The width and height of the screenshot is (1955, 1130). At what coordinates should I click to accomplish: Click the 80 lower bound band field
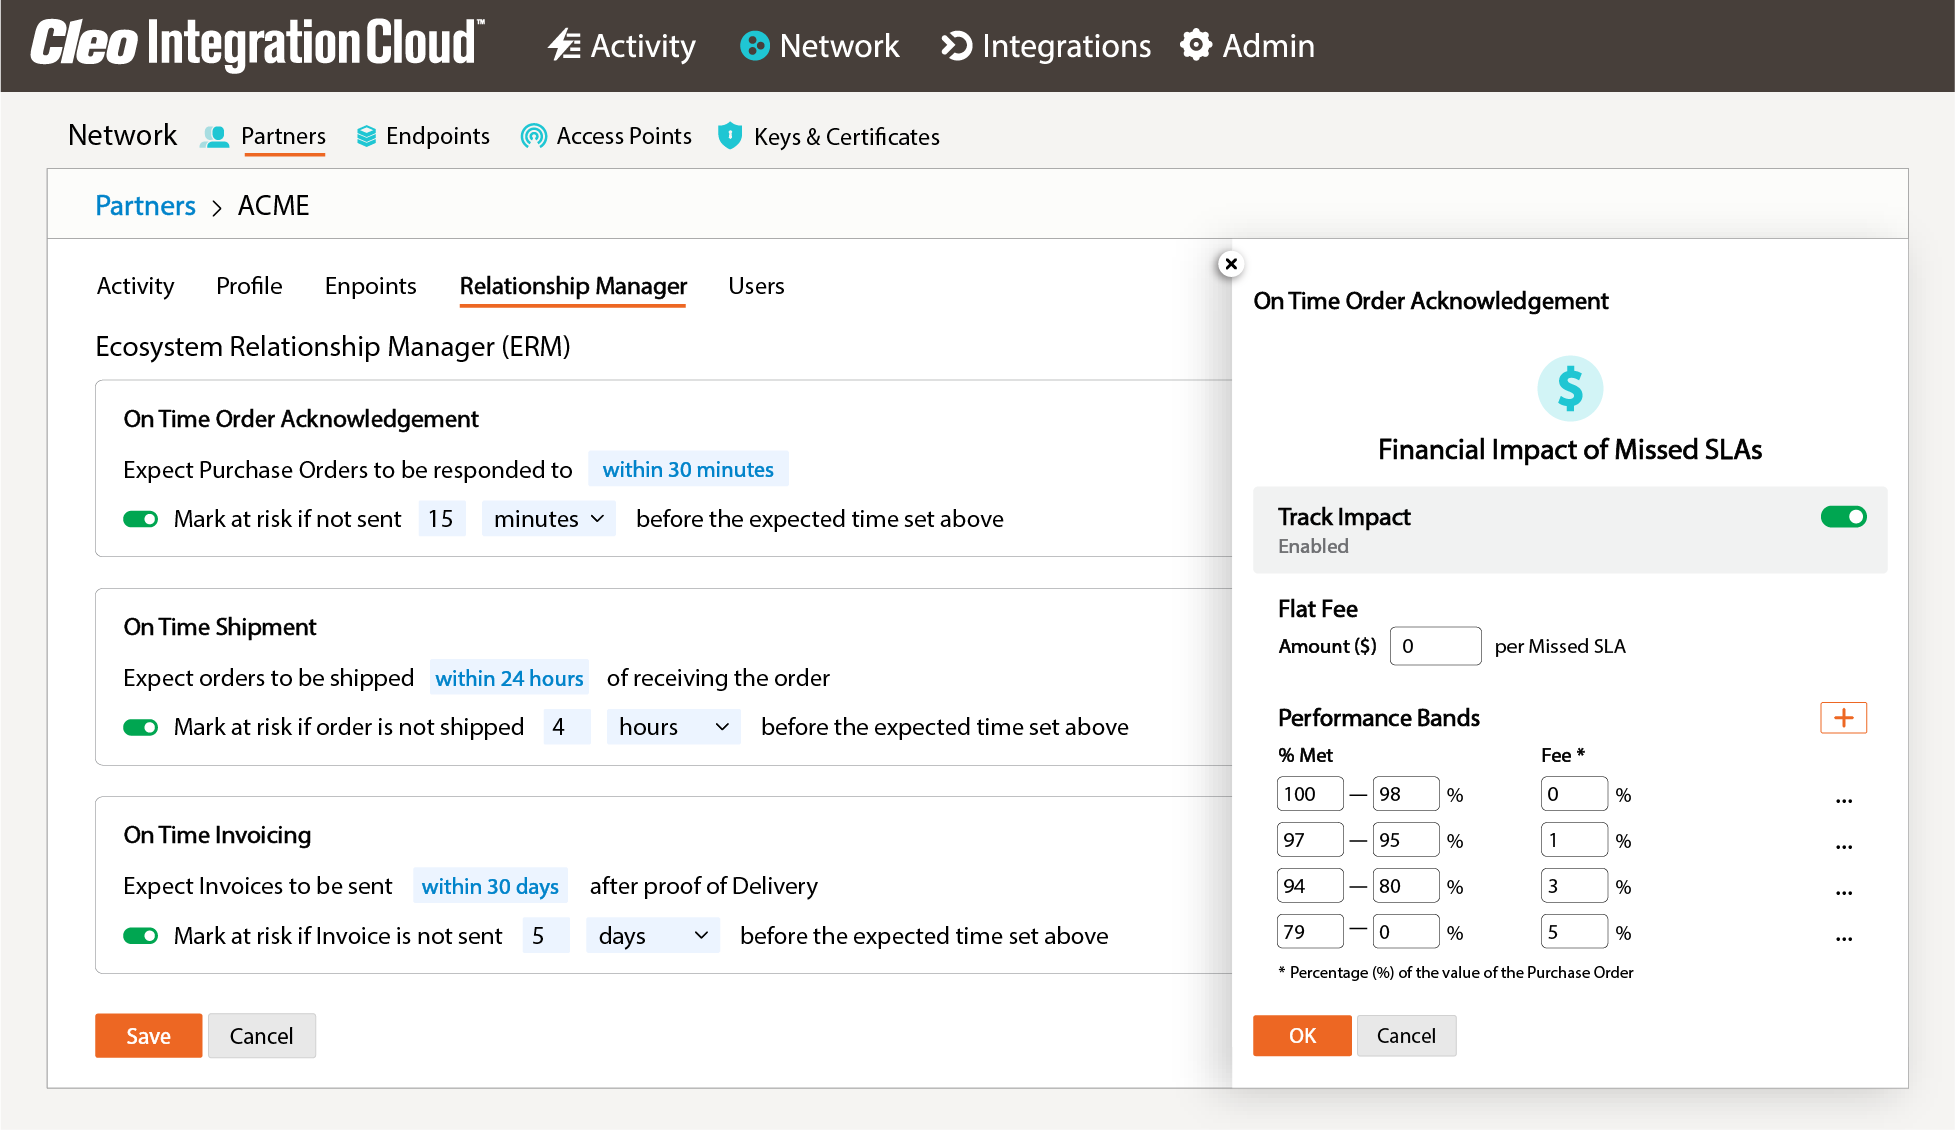(x=1406, y=886)
